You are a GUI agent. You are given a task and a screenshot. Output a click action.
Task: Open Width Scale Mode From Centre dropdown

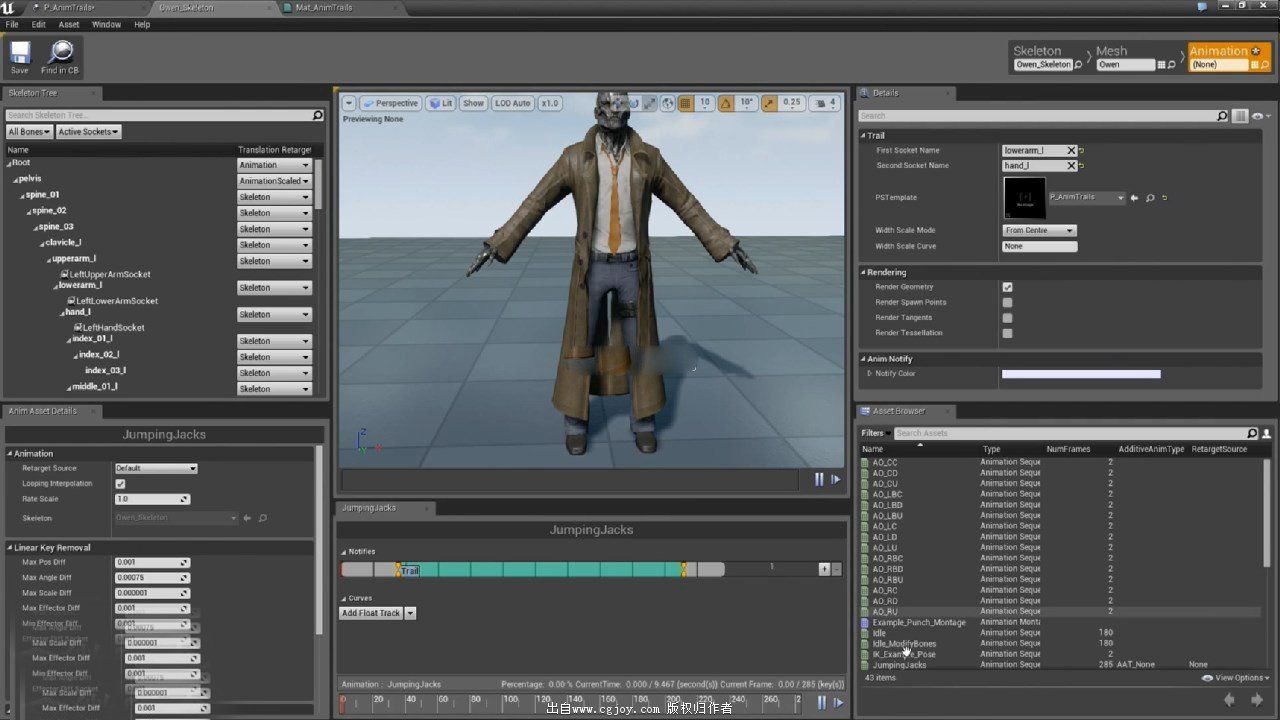point(1039,230)
